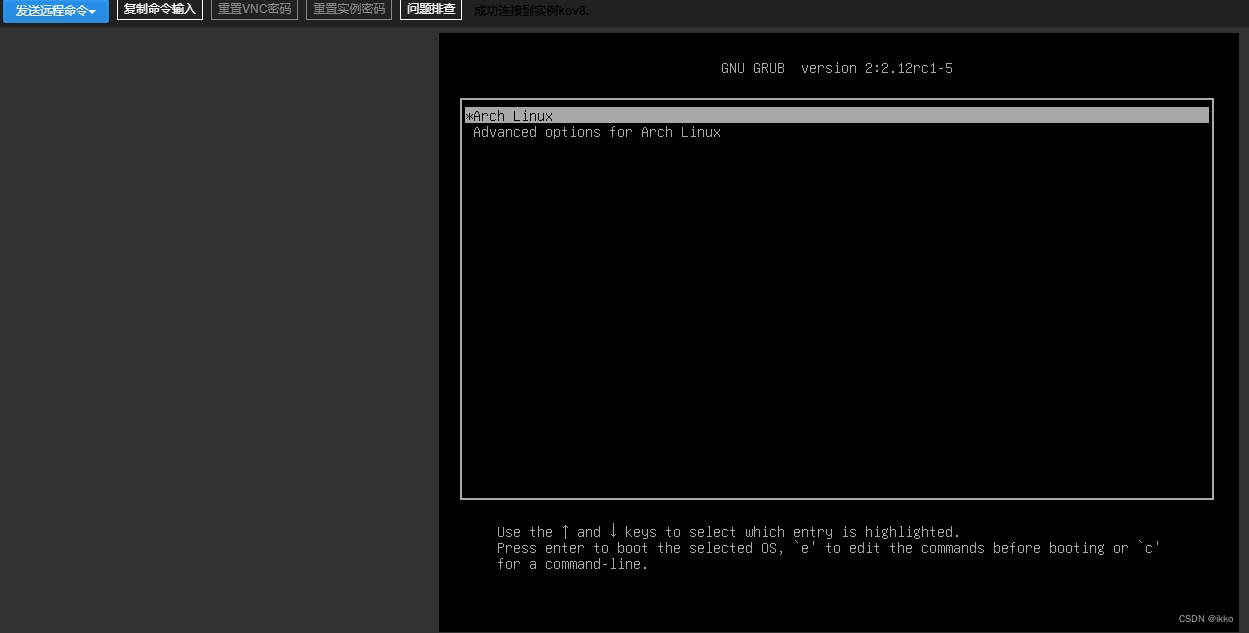Select the Arch Linux boot entry
The width and height of the screenshot is (1249, 633).
[x=511, y=115]
